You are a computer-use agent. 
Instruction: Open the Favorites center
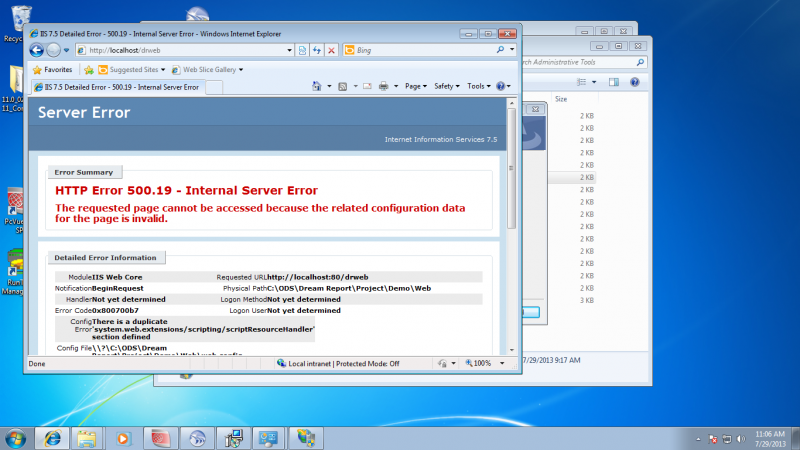[52, 69]
